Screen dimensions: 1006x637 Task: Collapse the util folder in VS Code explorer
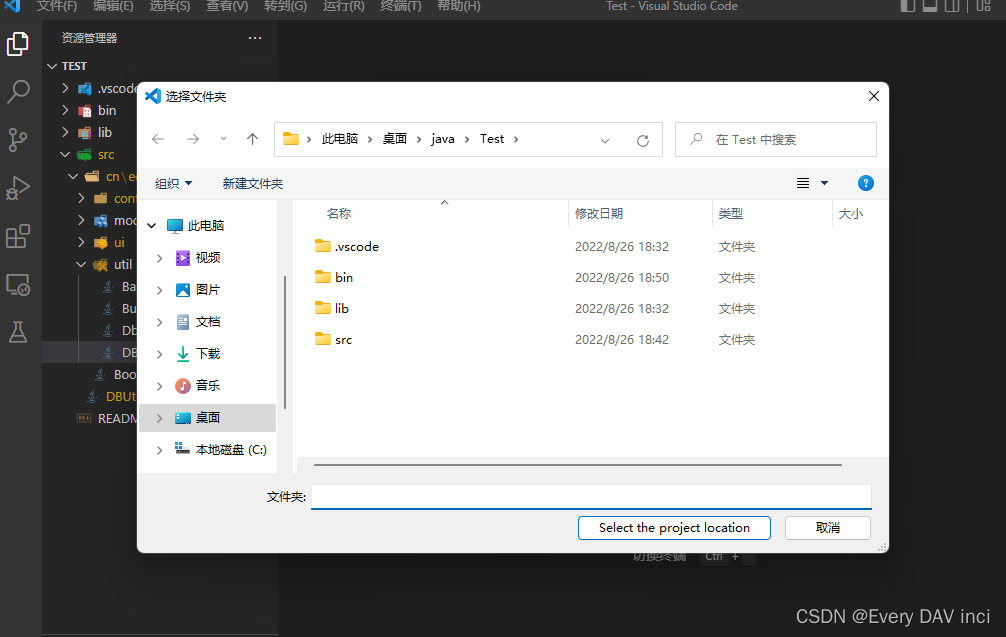click(x=81, y=264)
